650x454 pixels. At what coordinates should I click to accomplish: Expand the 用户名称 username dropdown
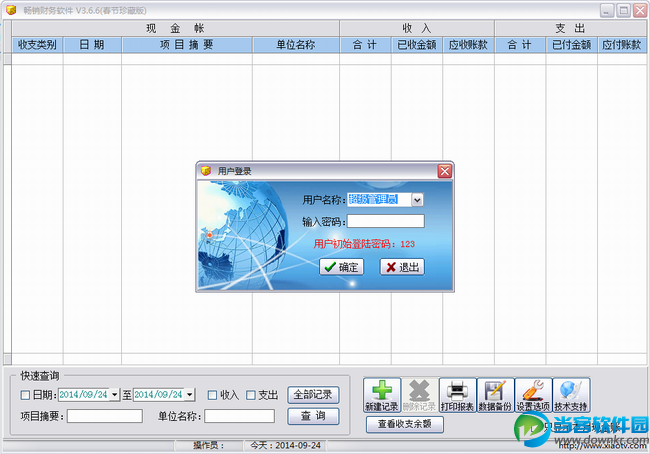click(417, 201)
